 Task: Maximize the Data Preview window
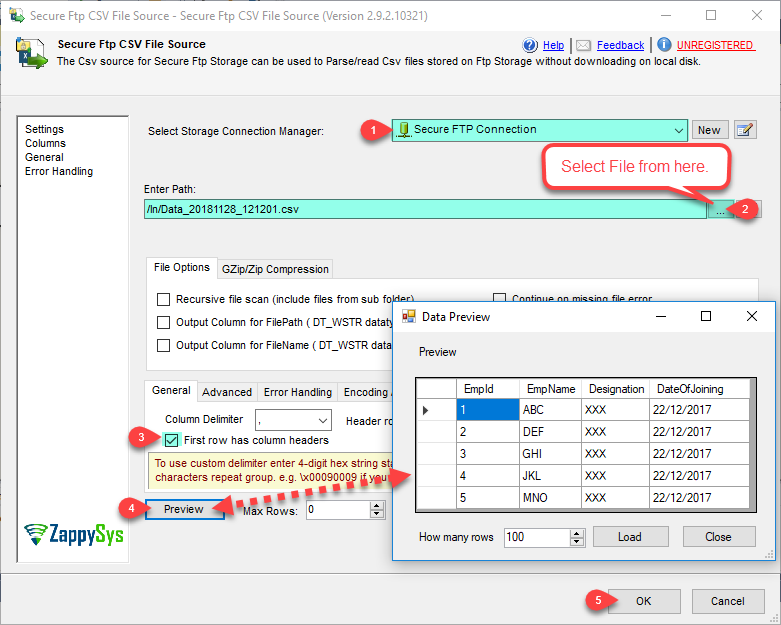(x=706, y=316)
